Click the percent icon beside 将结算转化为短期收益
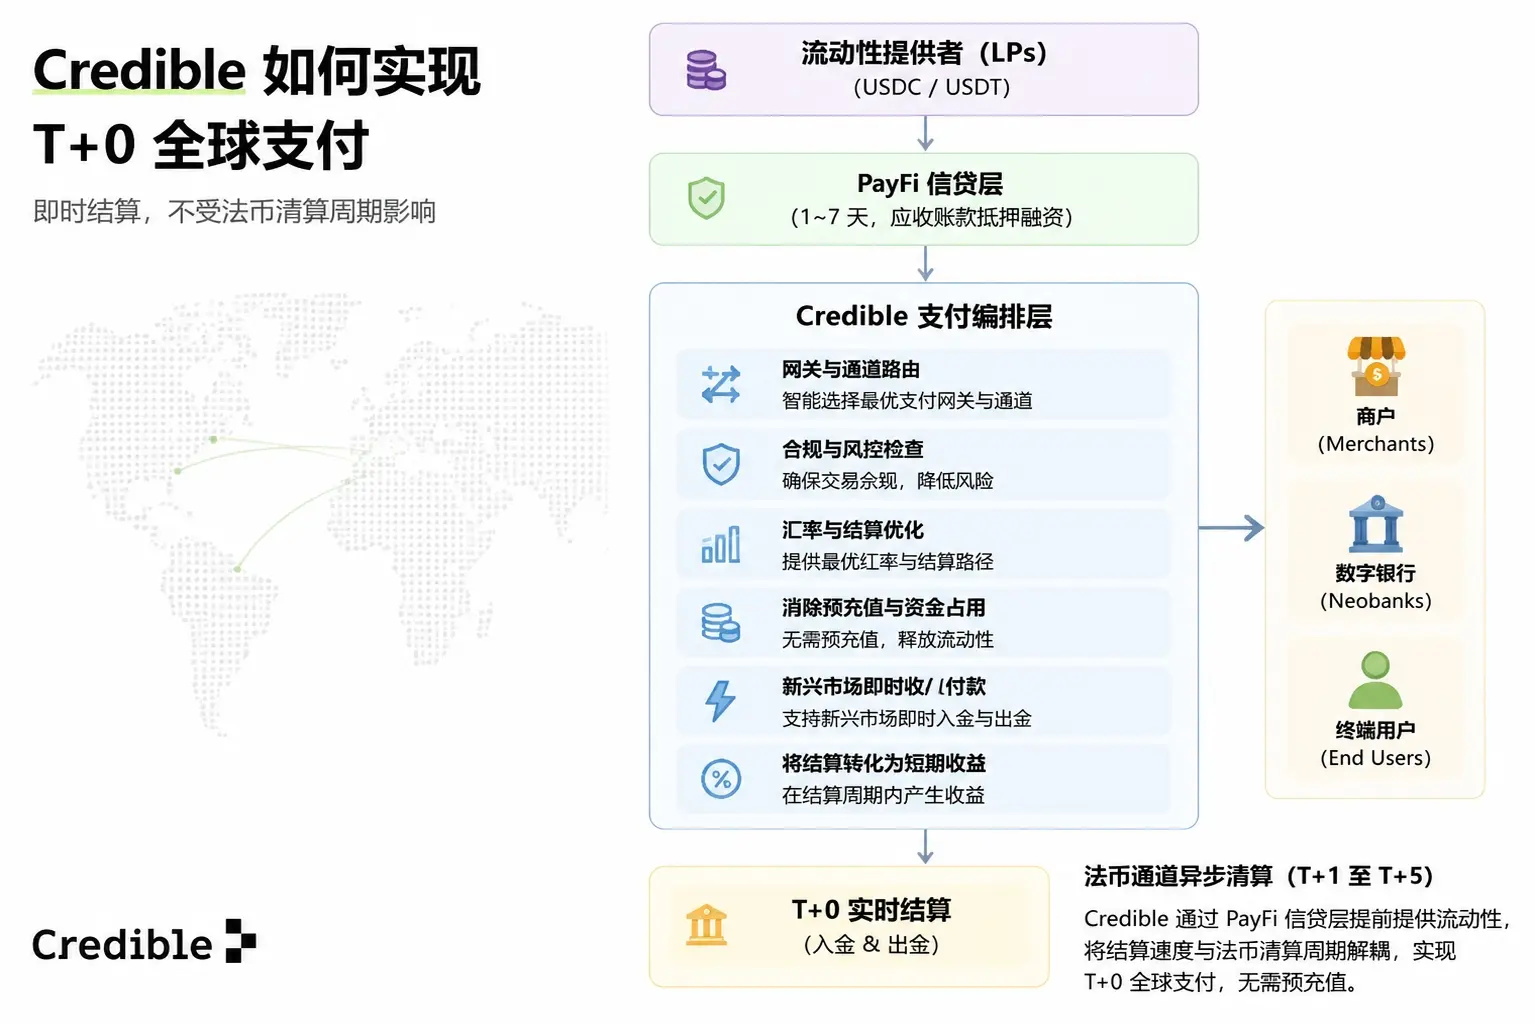Viewport: 1535px width, 1024px height. point(721,778)
